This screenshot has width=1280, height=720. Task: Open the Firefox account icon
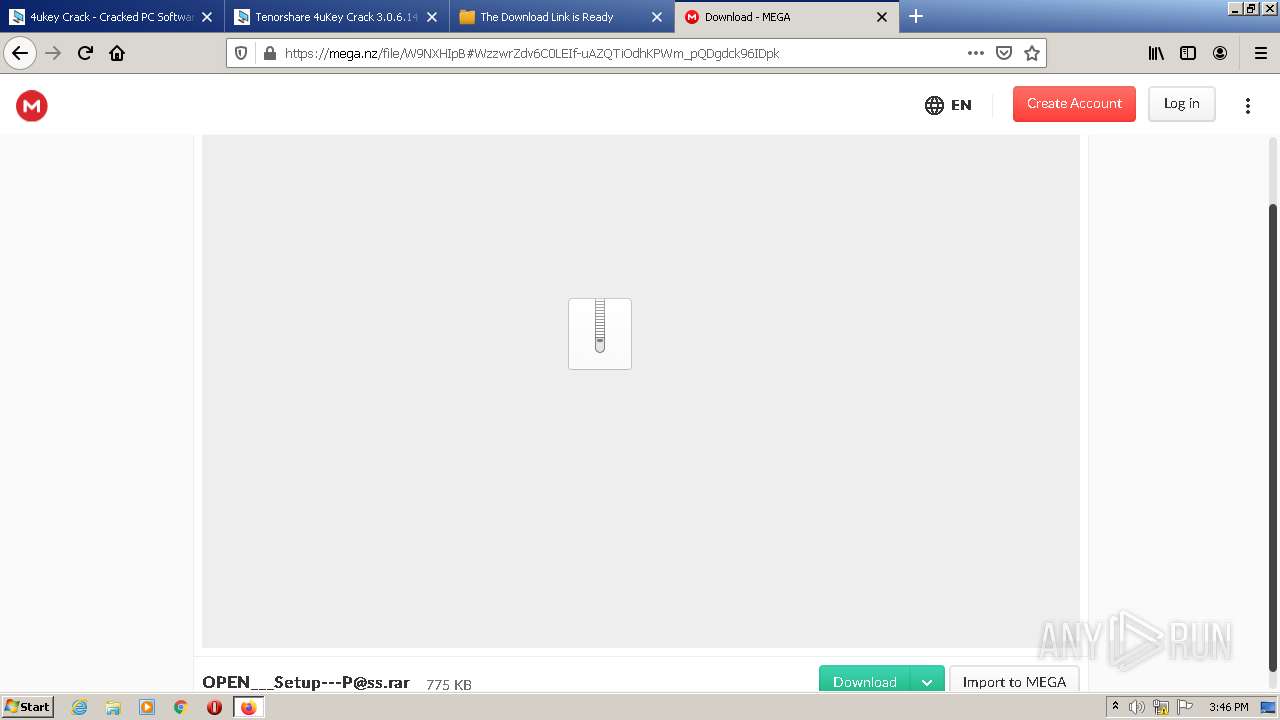(x=1220, y=53)
